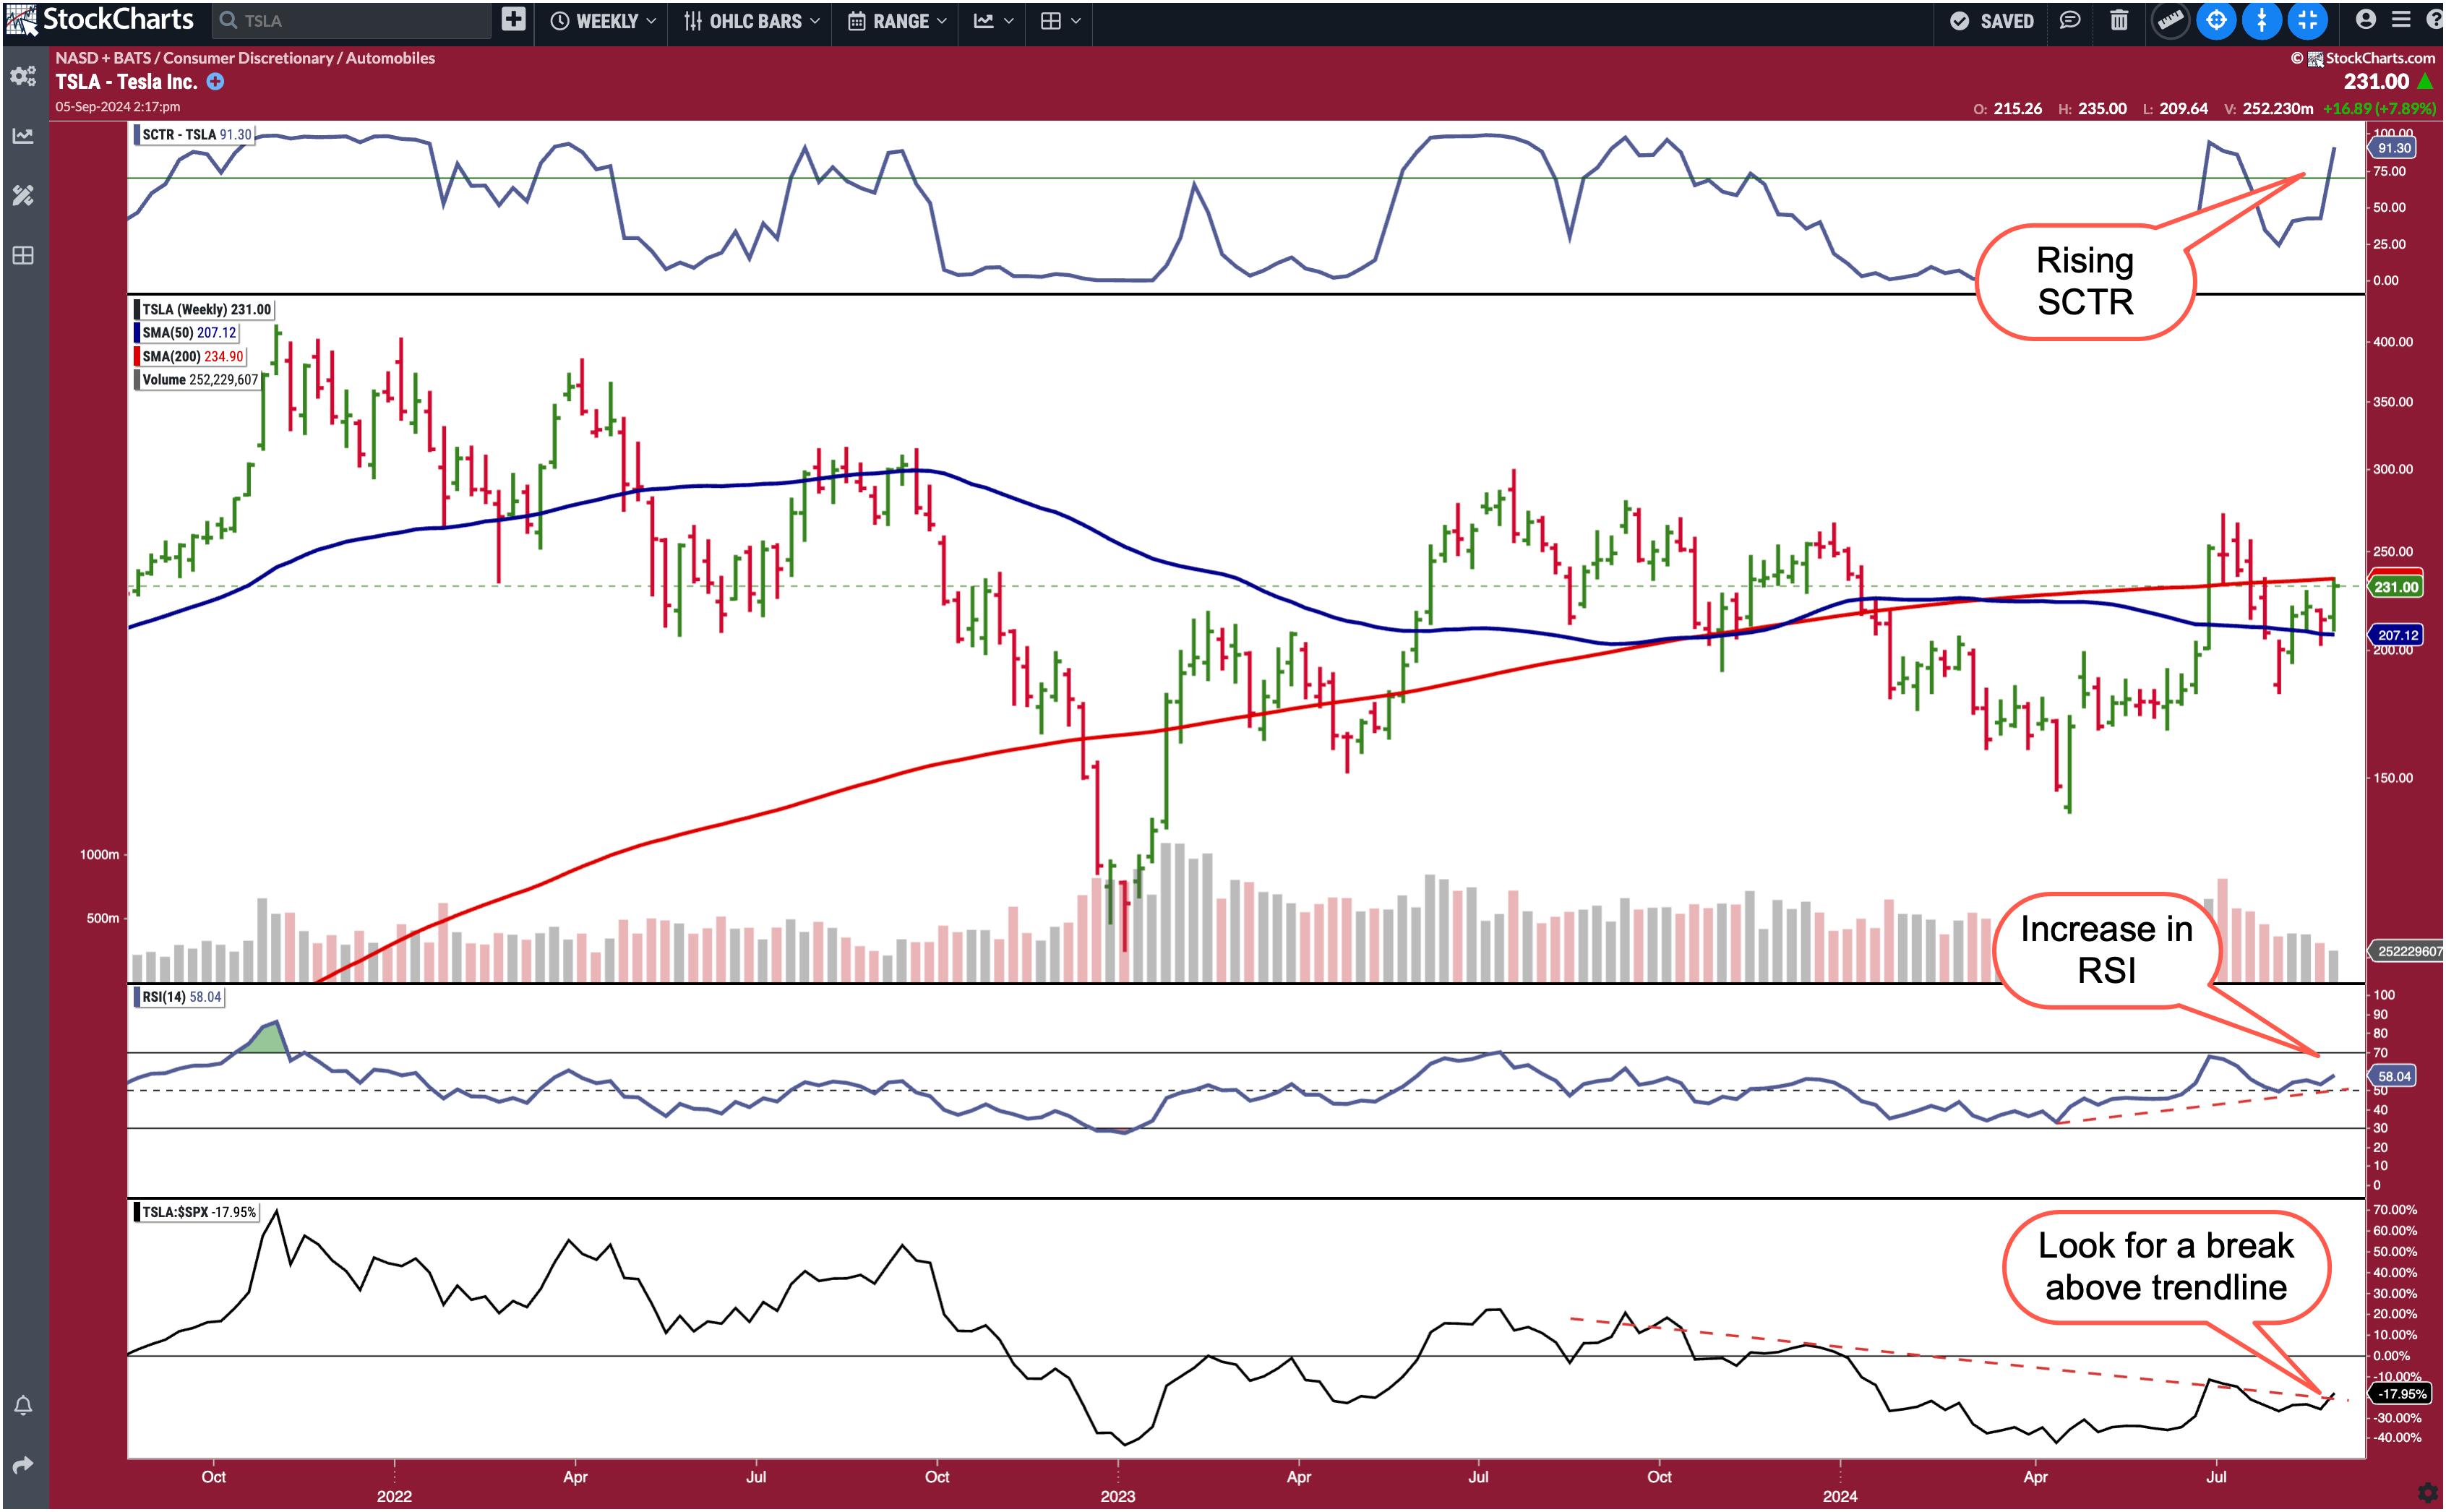Toggle the ruler measure tool
Image resolution: width=2446 pixels, height=1512 pixels.
[x=2170, y=20]
